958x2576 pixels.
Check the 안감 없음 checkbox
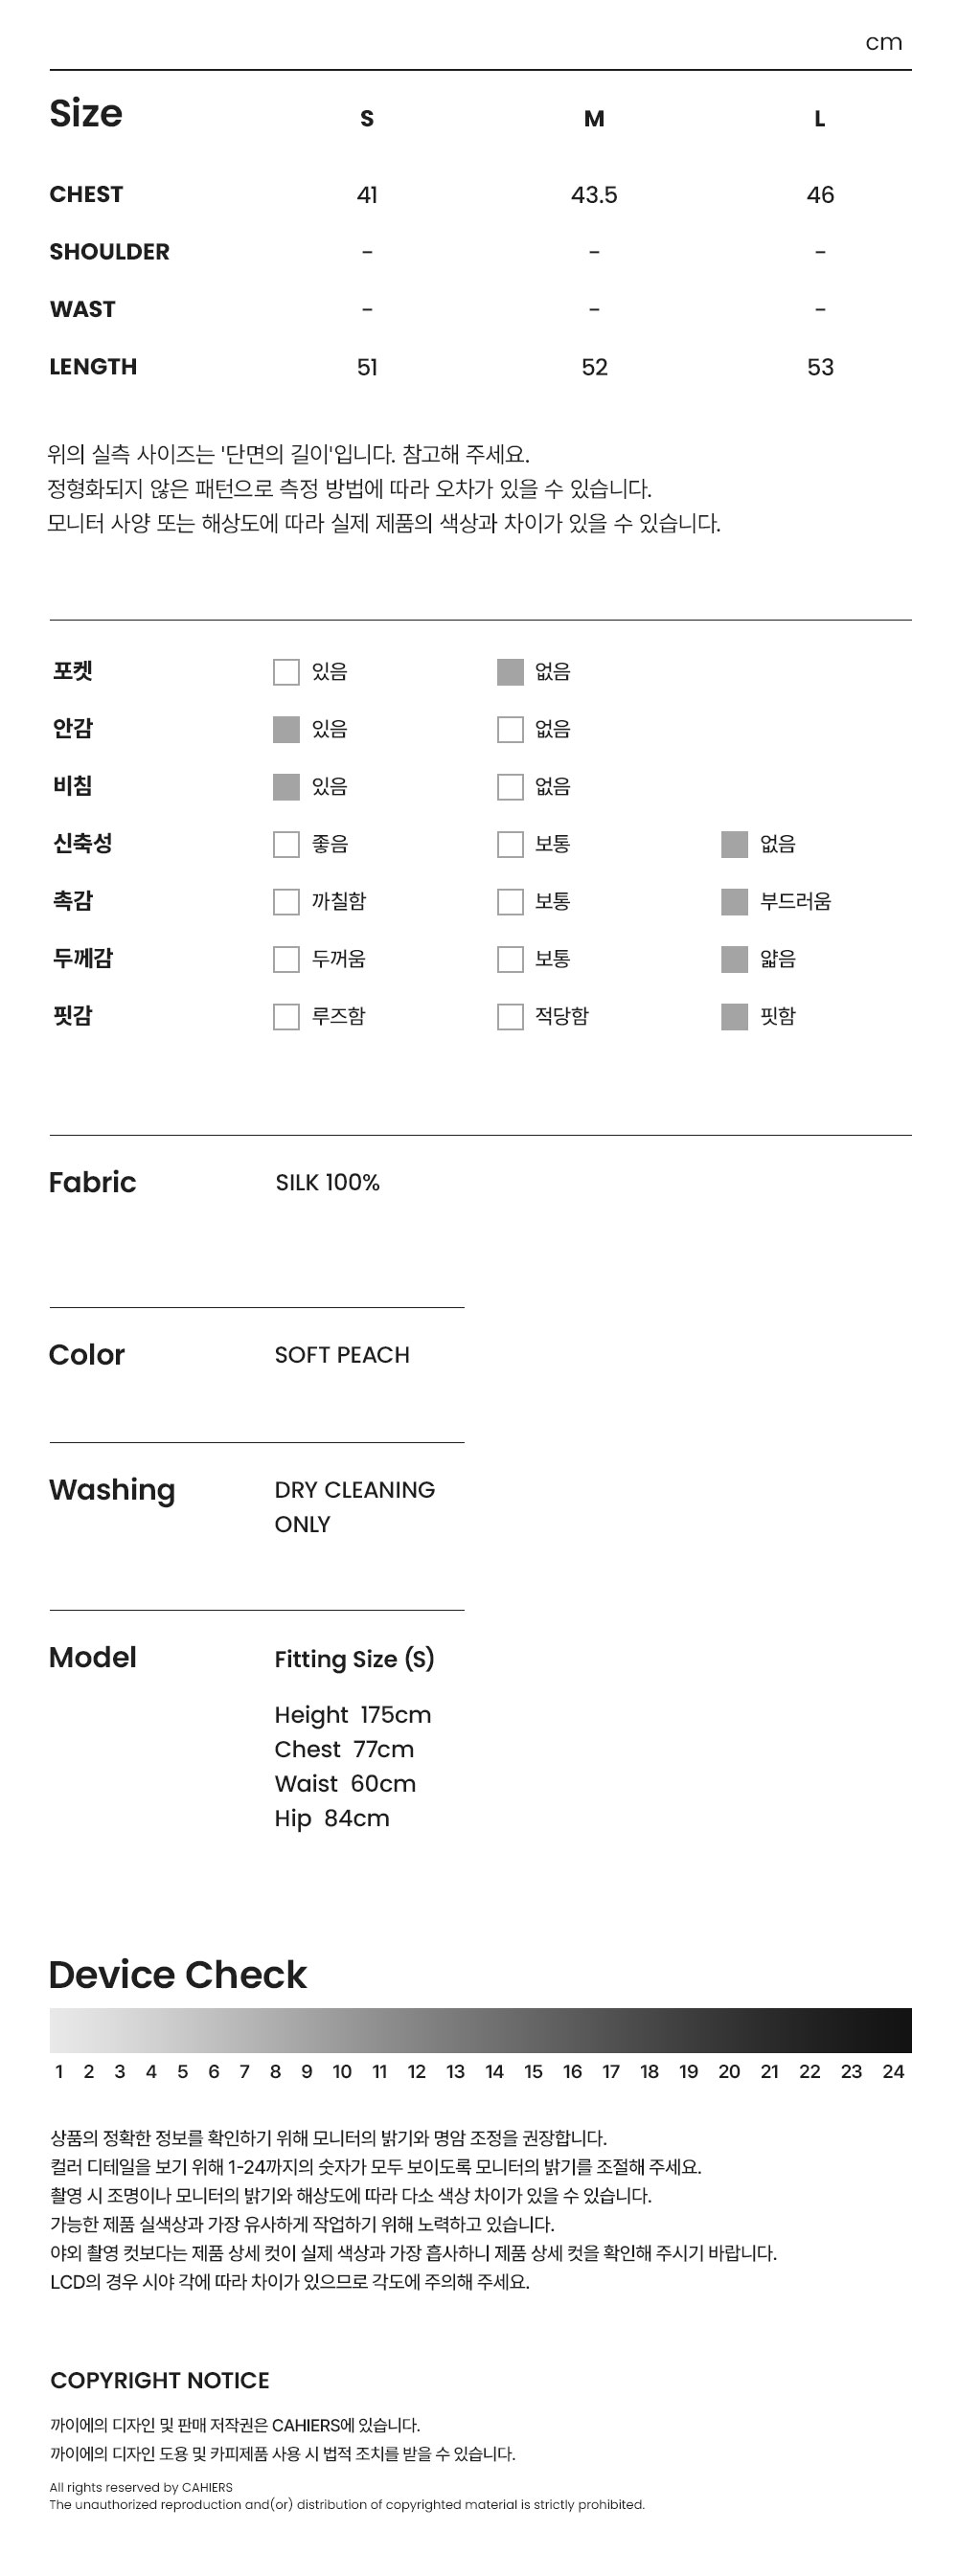tap(510, 729)
